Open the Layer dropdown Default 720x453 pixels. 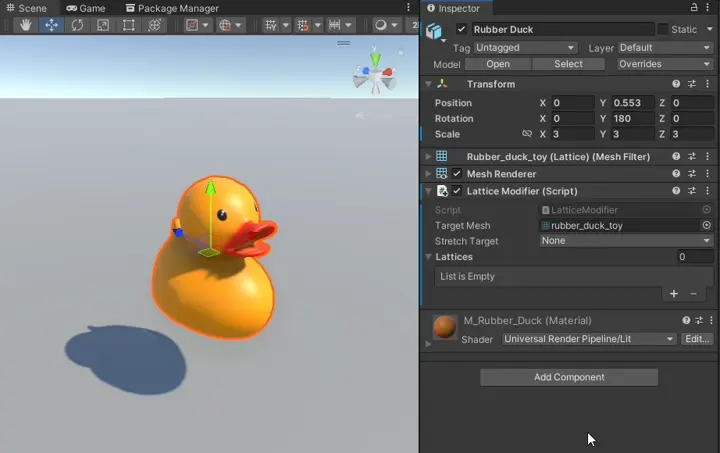pos(665,48)
